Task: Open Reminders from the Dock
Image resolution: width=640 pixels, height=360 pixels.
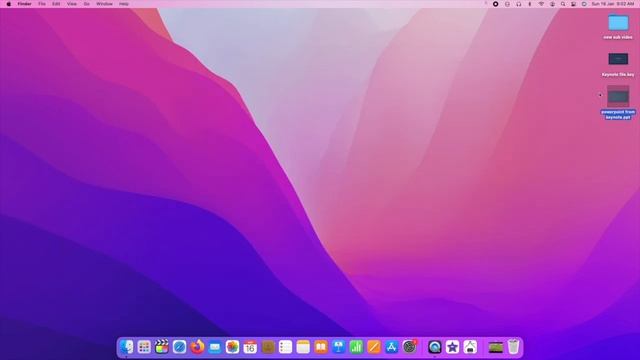Action: (285, 347)
